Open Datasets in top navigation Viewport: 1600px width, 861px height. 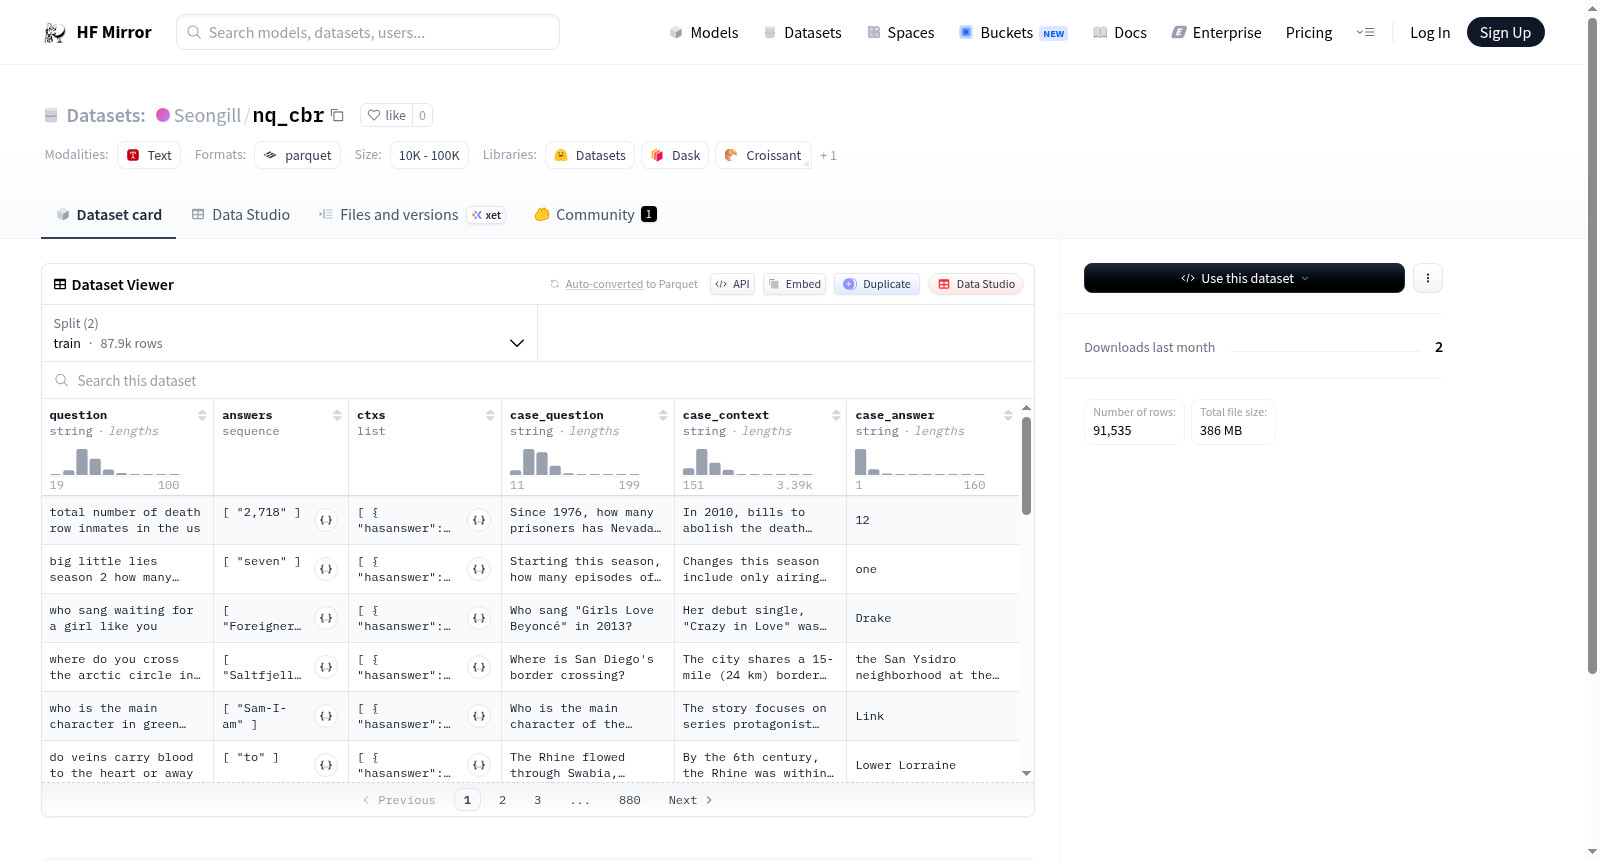click(803, 32)
